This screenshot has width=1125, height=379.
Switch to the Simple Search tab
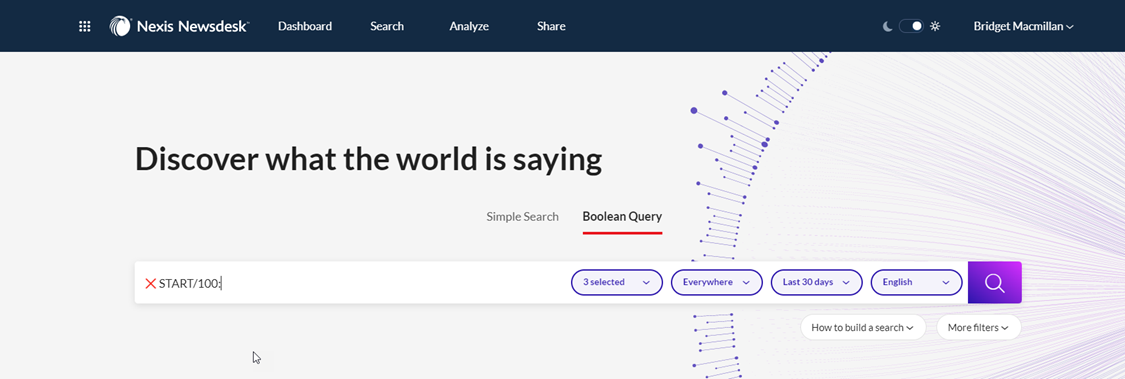[522, 217]
